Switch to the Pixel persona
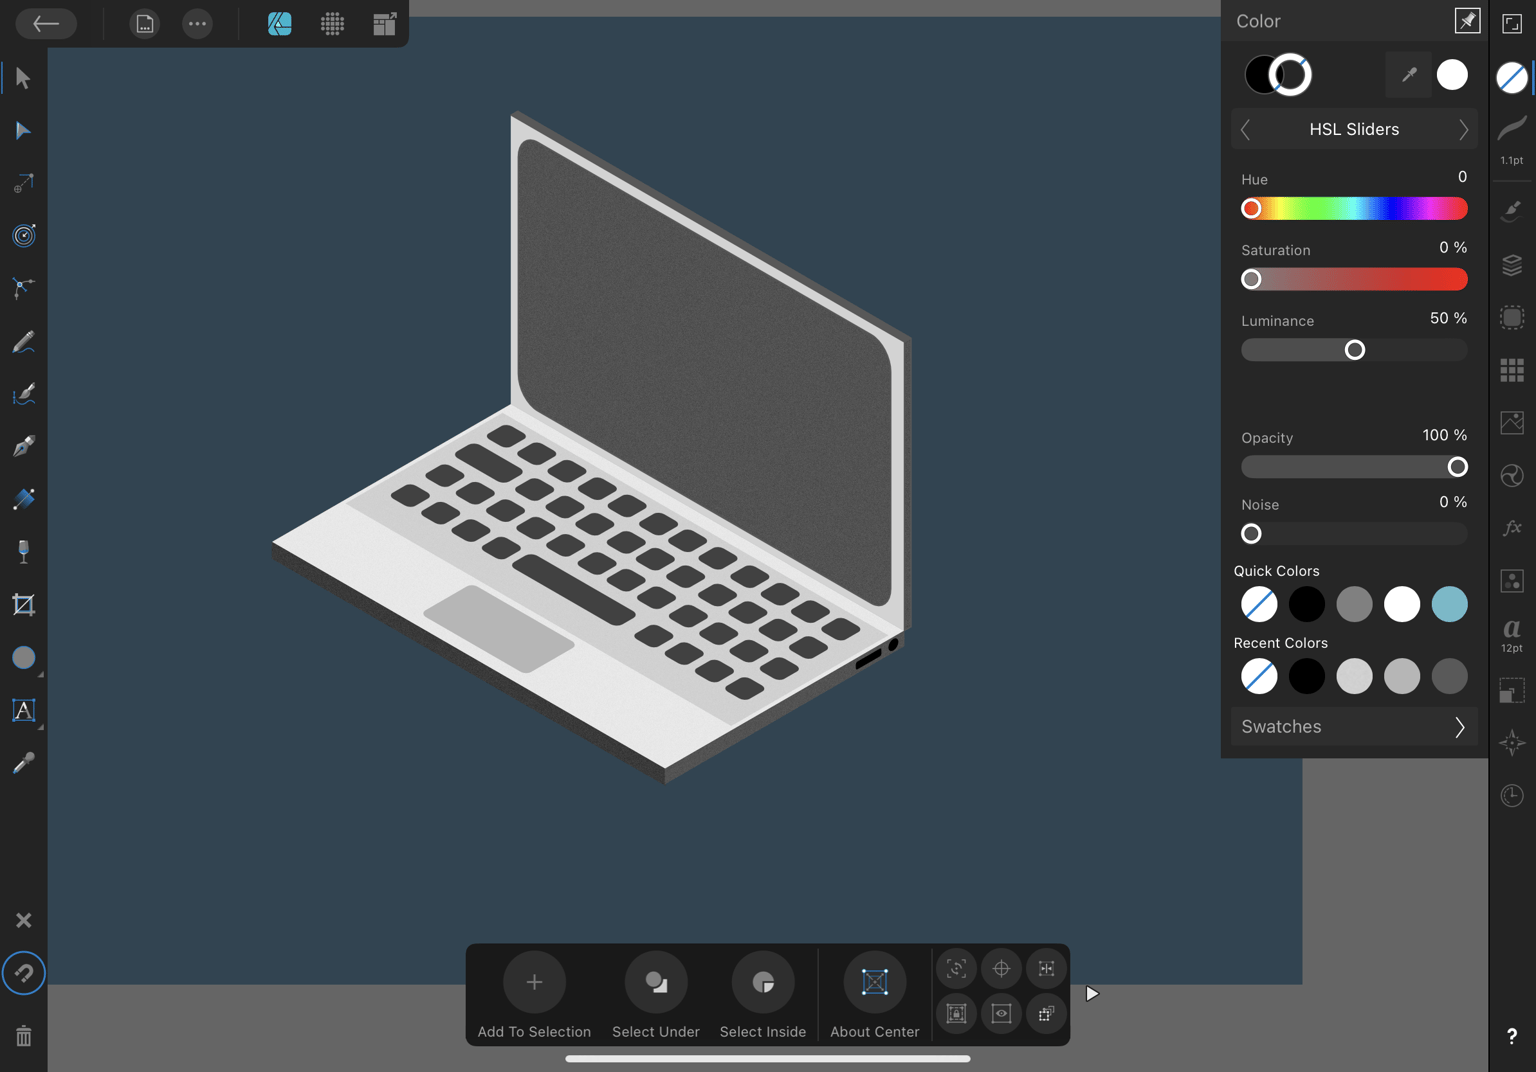Image resolution: width=1536 pixels, height=1072 pixels. click(333, 23)
